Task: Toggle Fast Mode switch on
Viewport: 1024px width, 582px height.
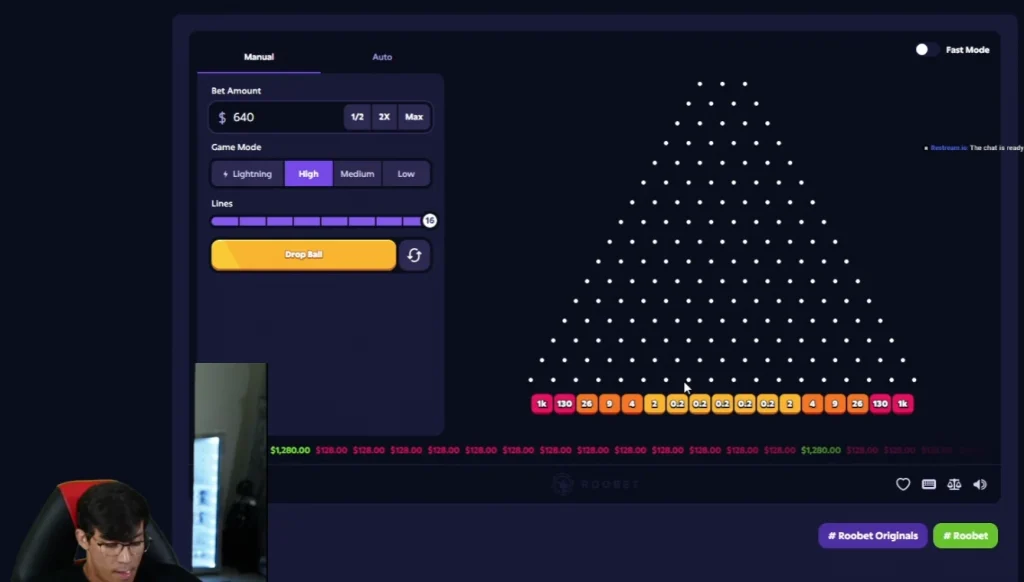Action: (926, 50)
